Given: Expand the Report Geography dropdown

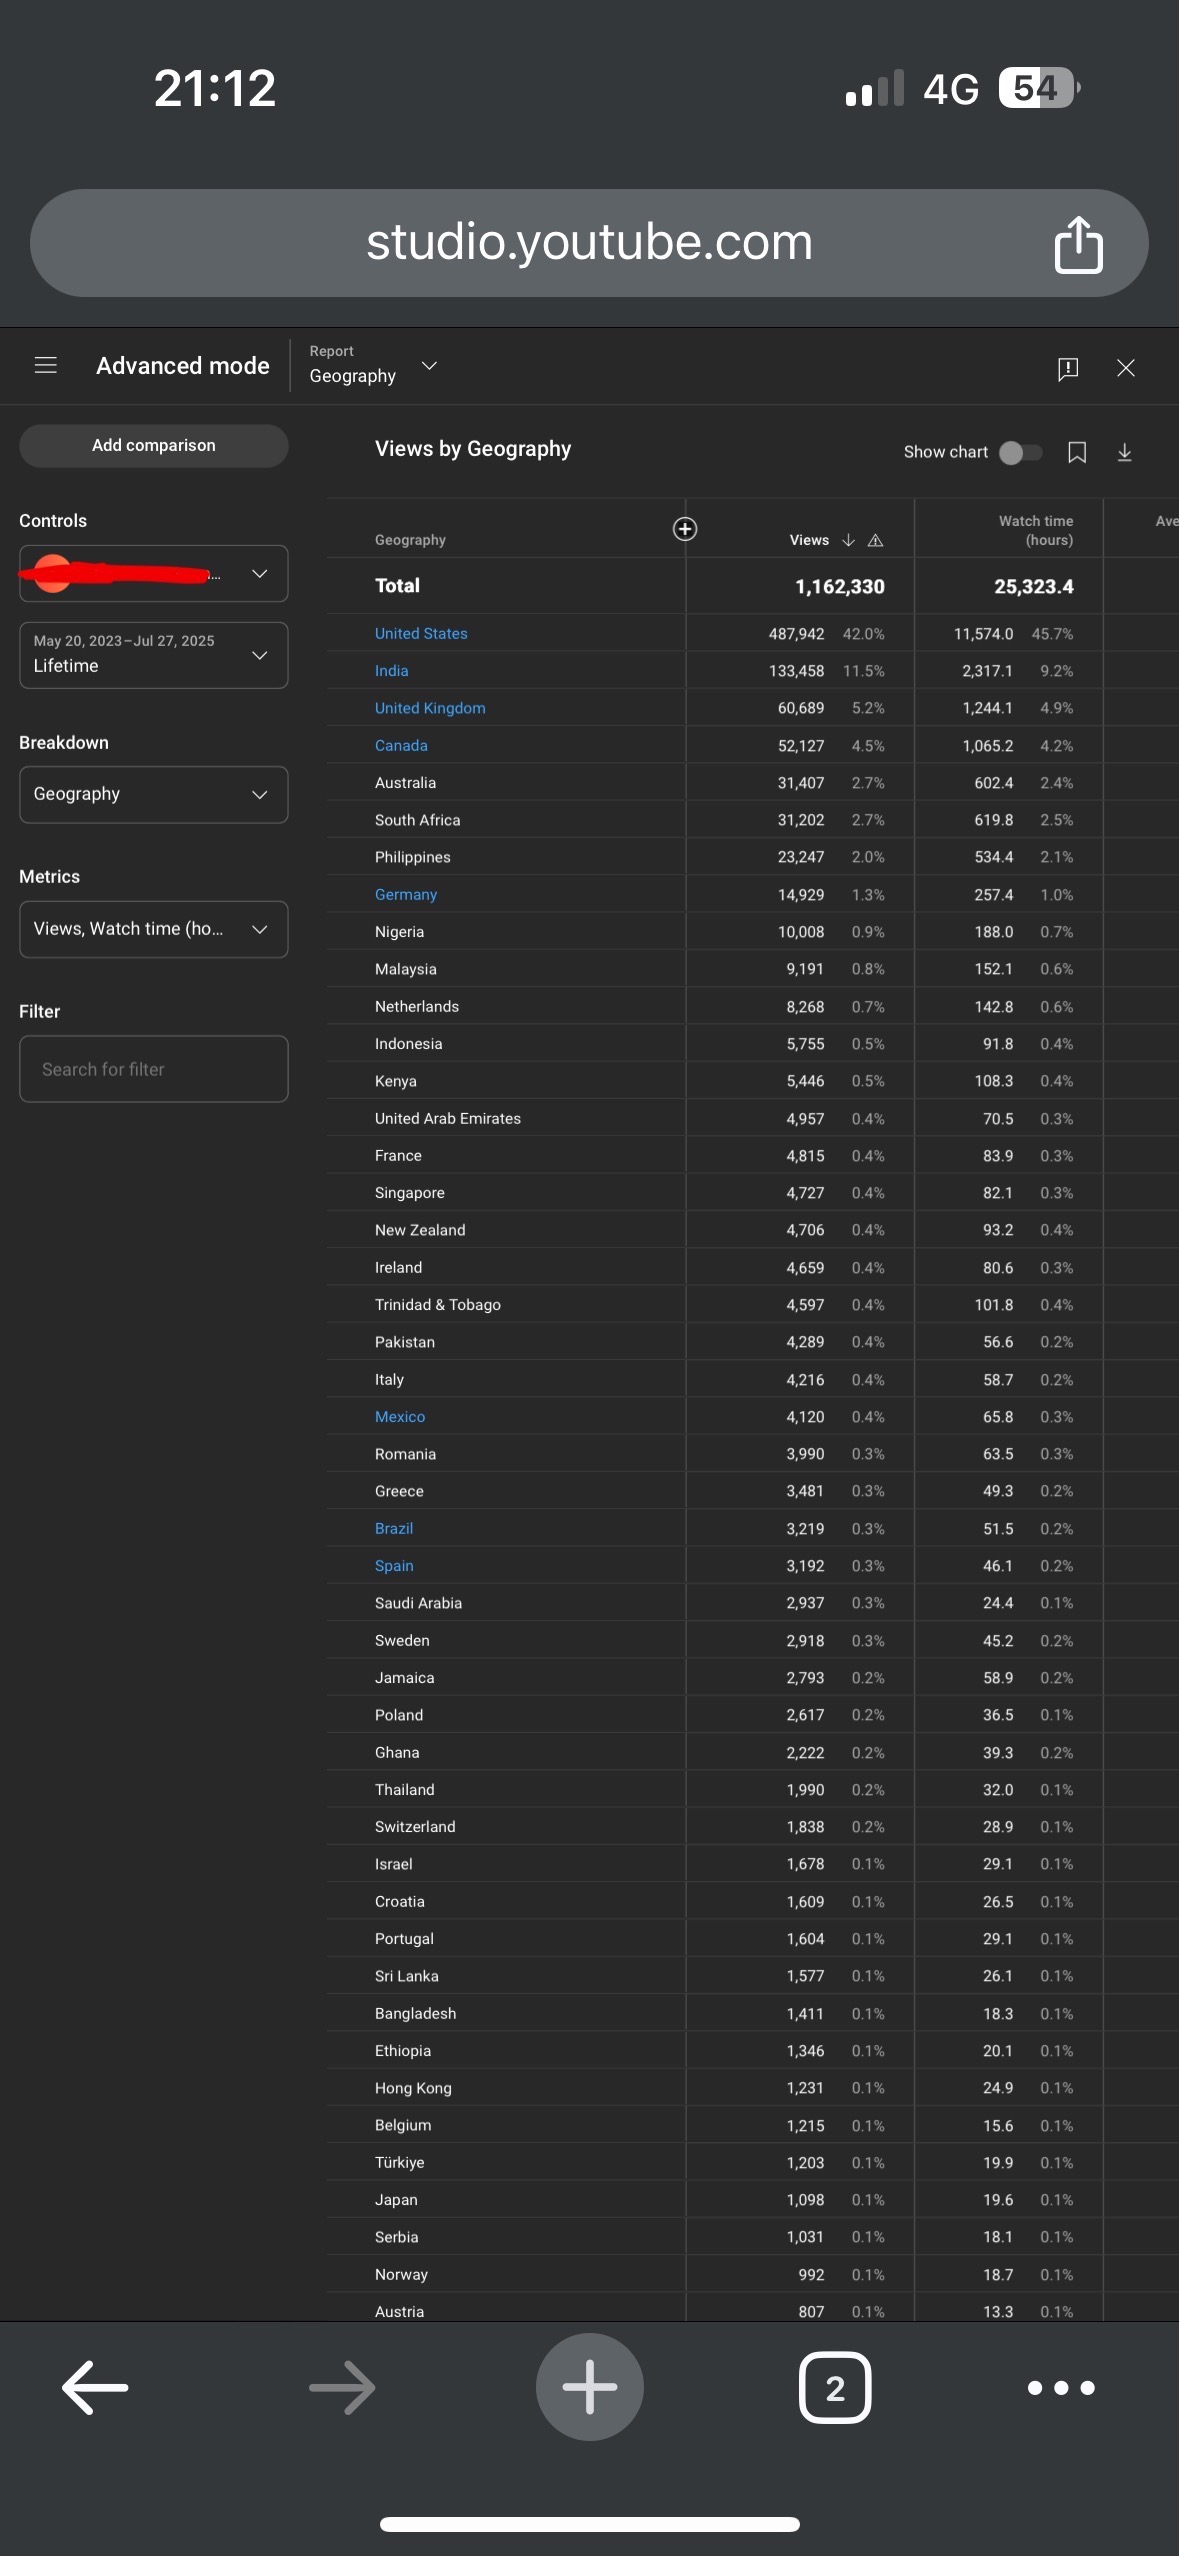Looking at the screenshot, I should (373, 365).
